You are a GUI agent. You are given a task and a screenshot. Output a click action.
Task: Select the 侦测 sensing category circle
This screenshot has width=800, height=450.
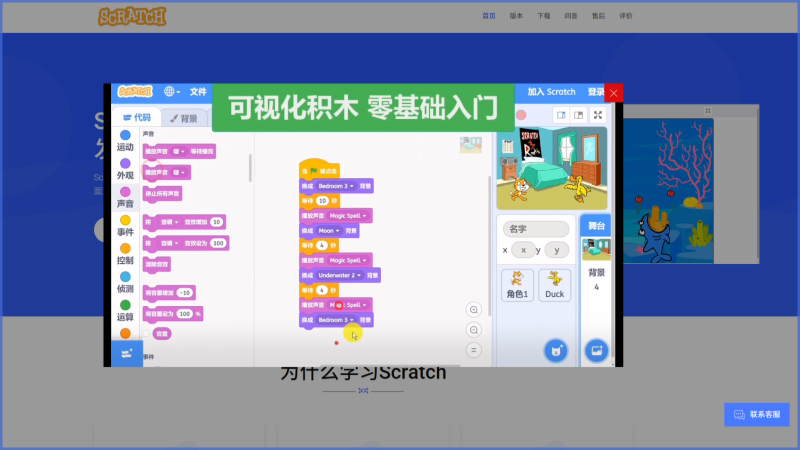[x=125, y=277]
